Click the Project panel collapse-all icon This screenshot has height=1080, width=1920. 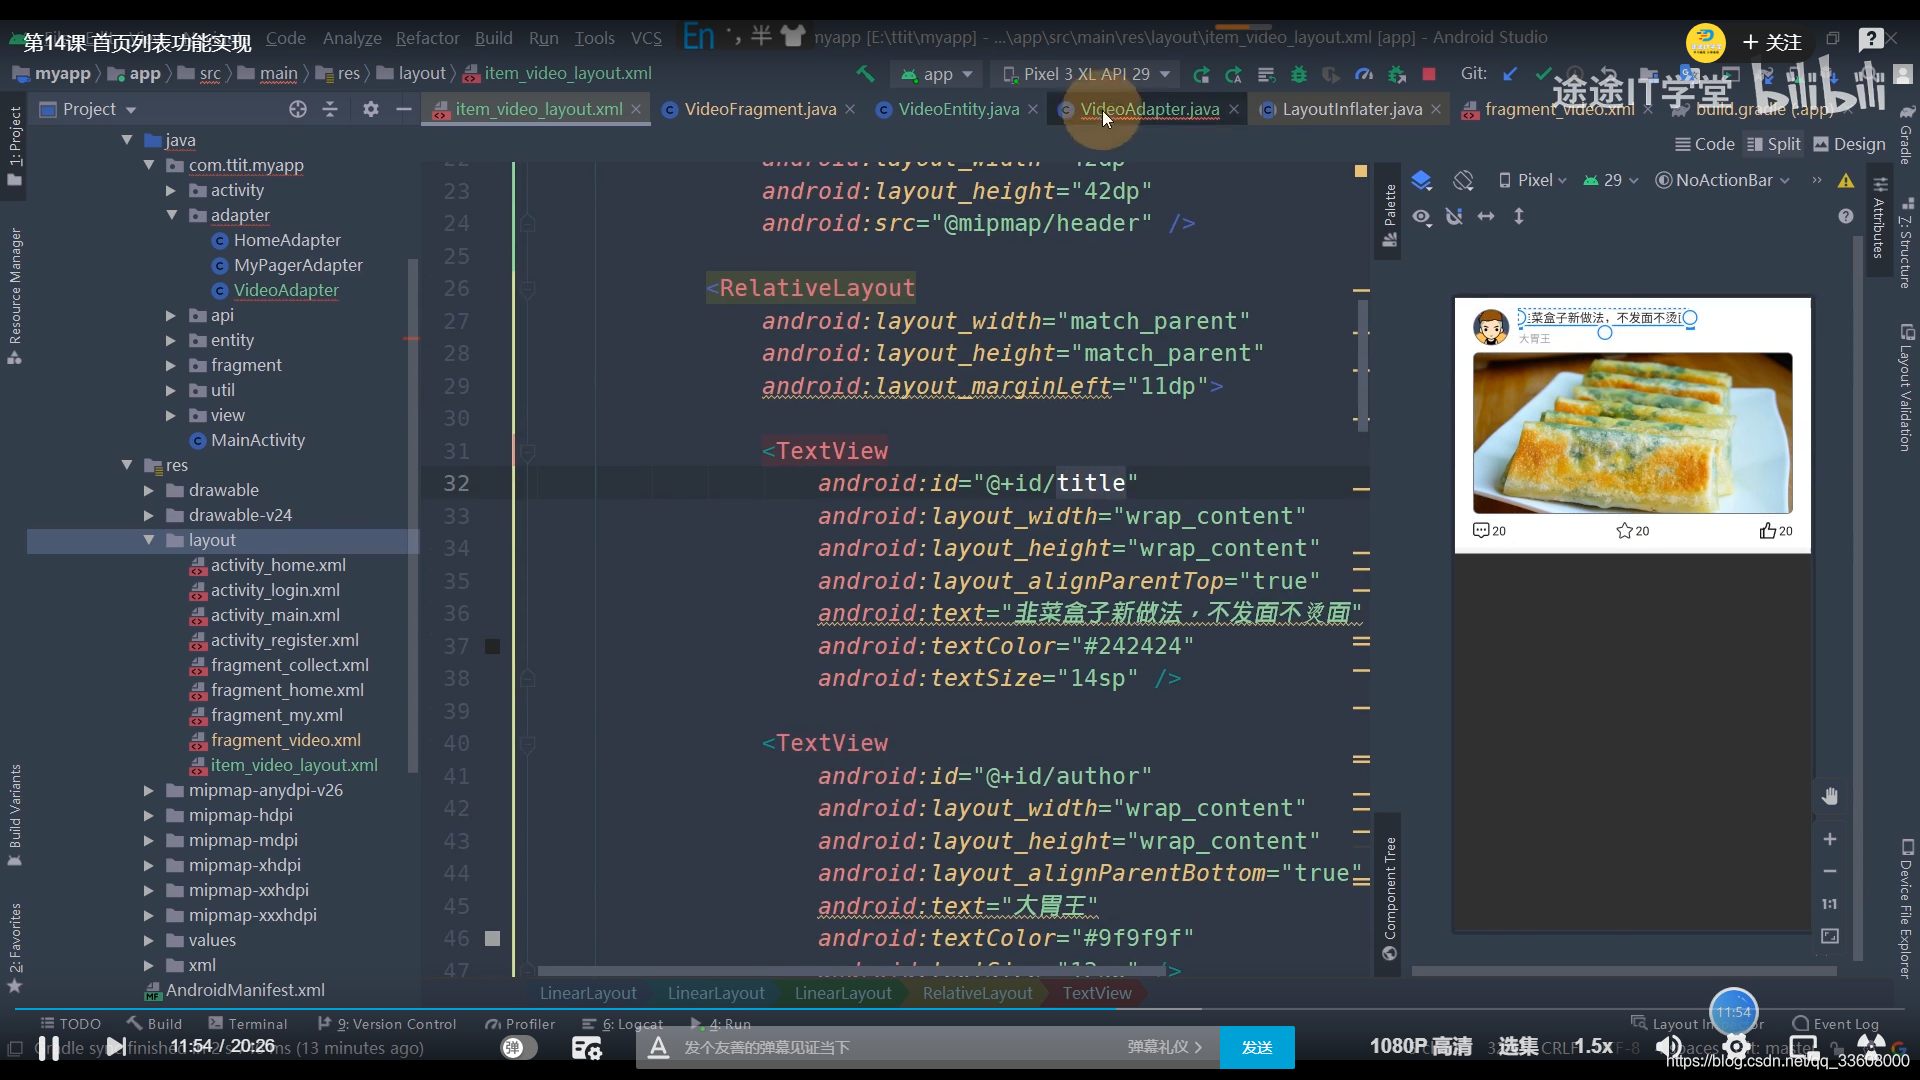point(330,109)
